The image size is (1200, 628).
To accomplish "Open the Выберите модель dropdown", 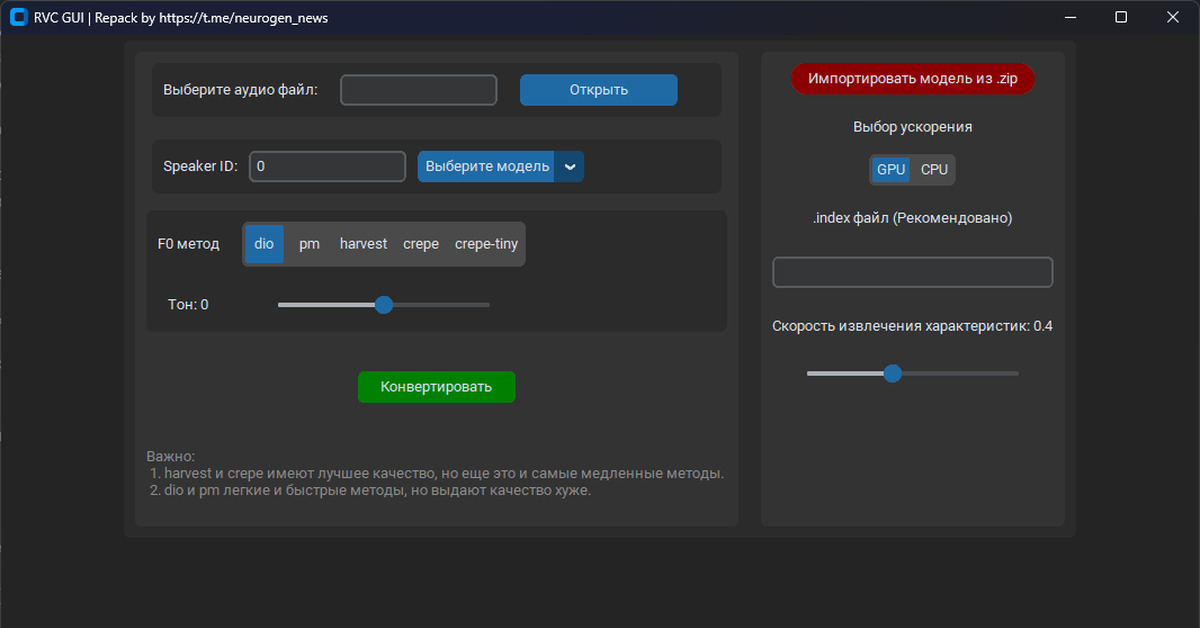I will (x=487, y=167).
